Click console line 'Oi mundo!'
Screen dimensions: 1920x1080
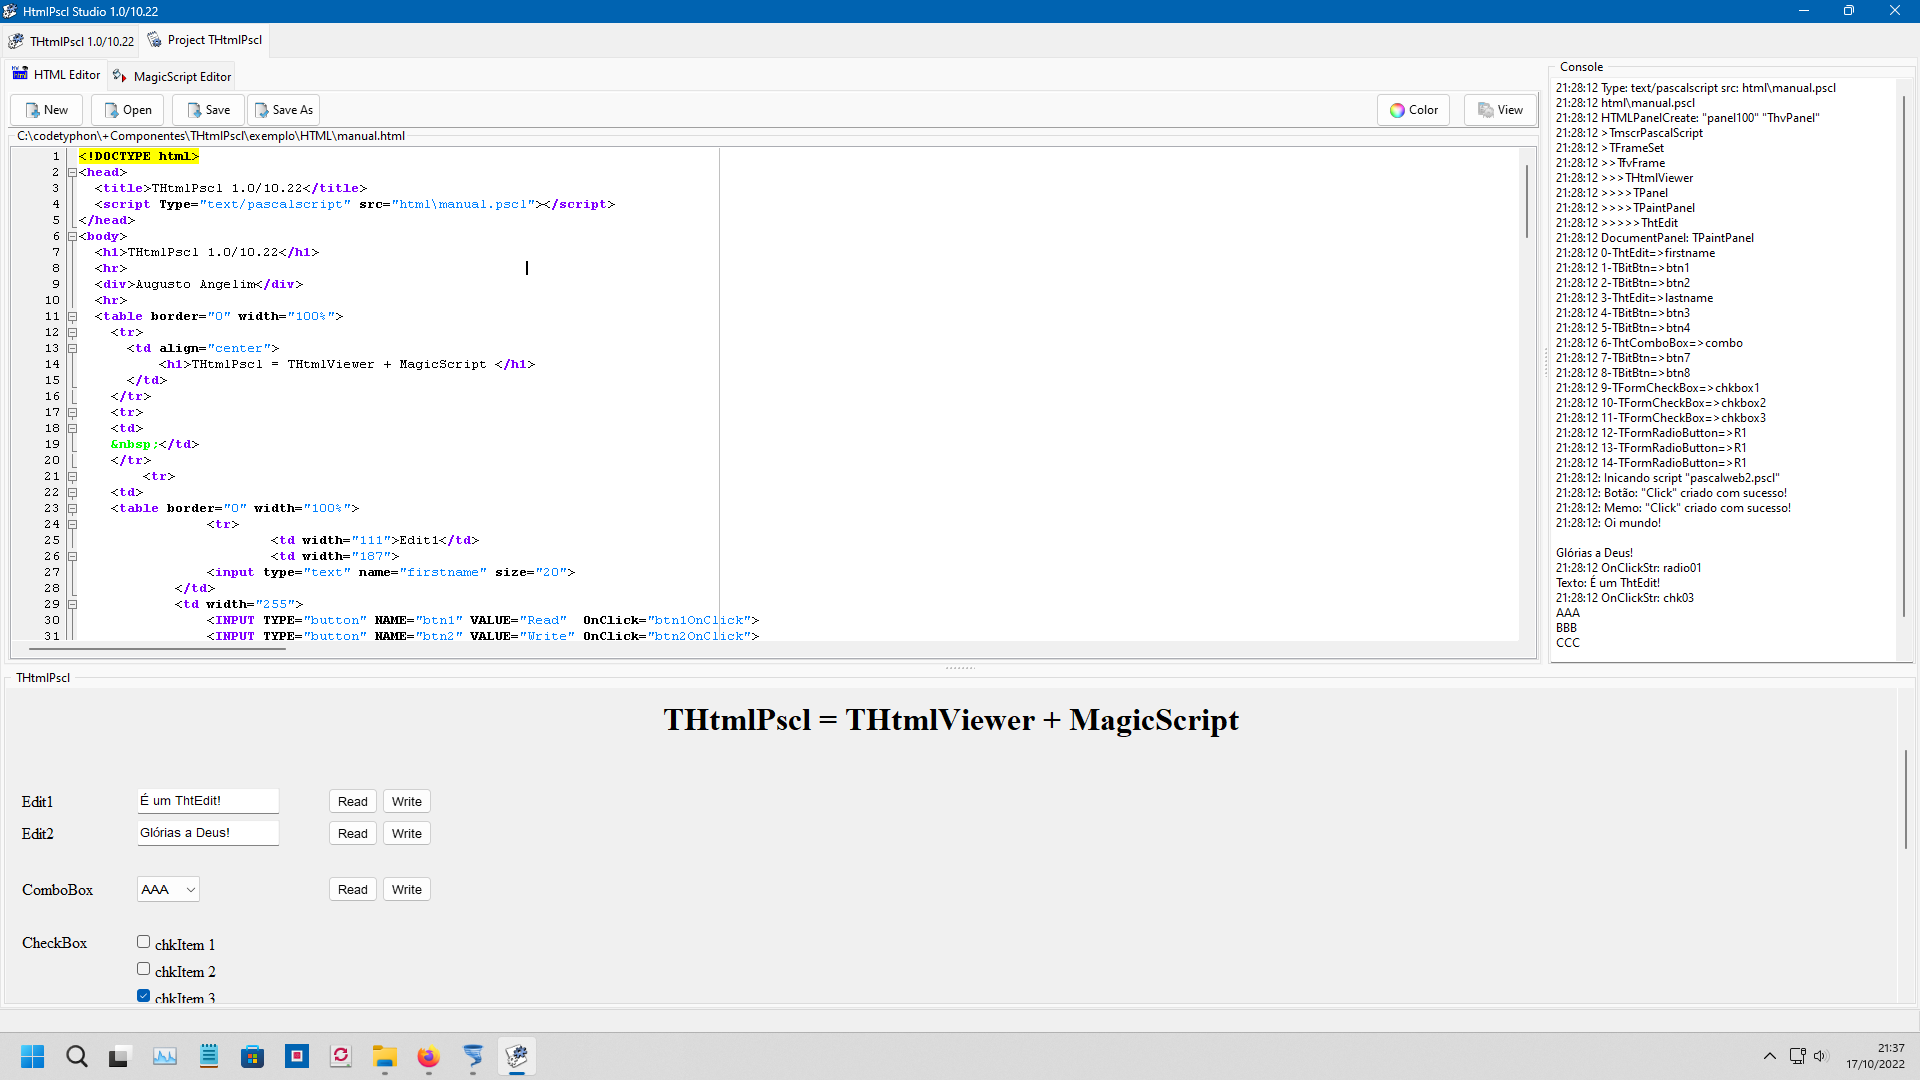[x=1608, y=523]
